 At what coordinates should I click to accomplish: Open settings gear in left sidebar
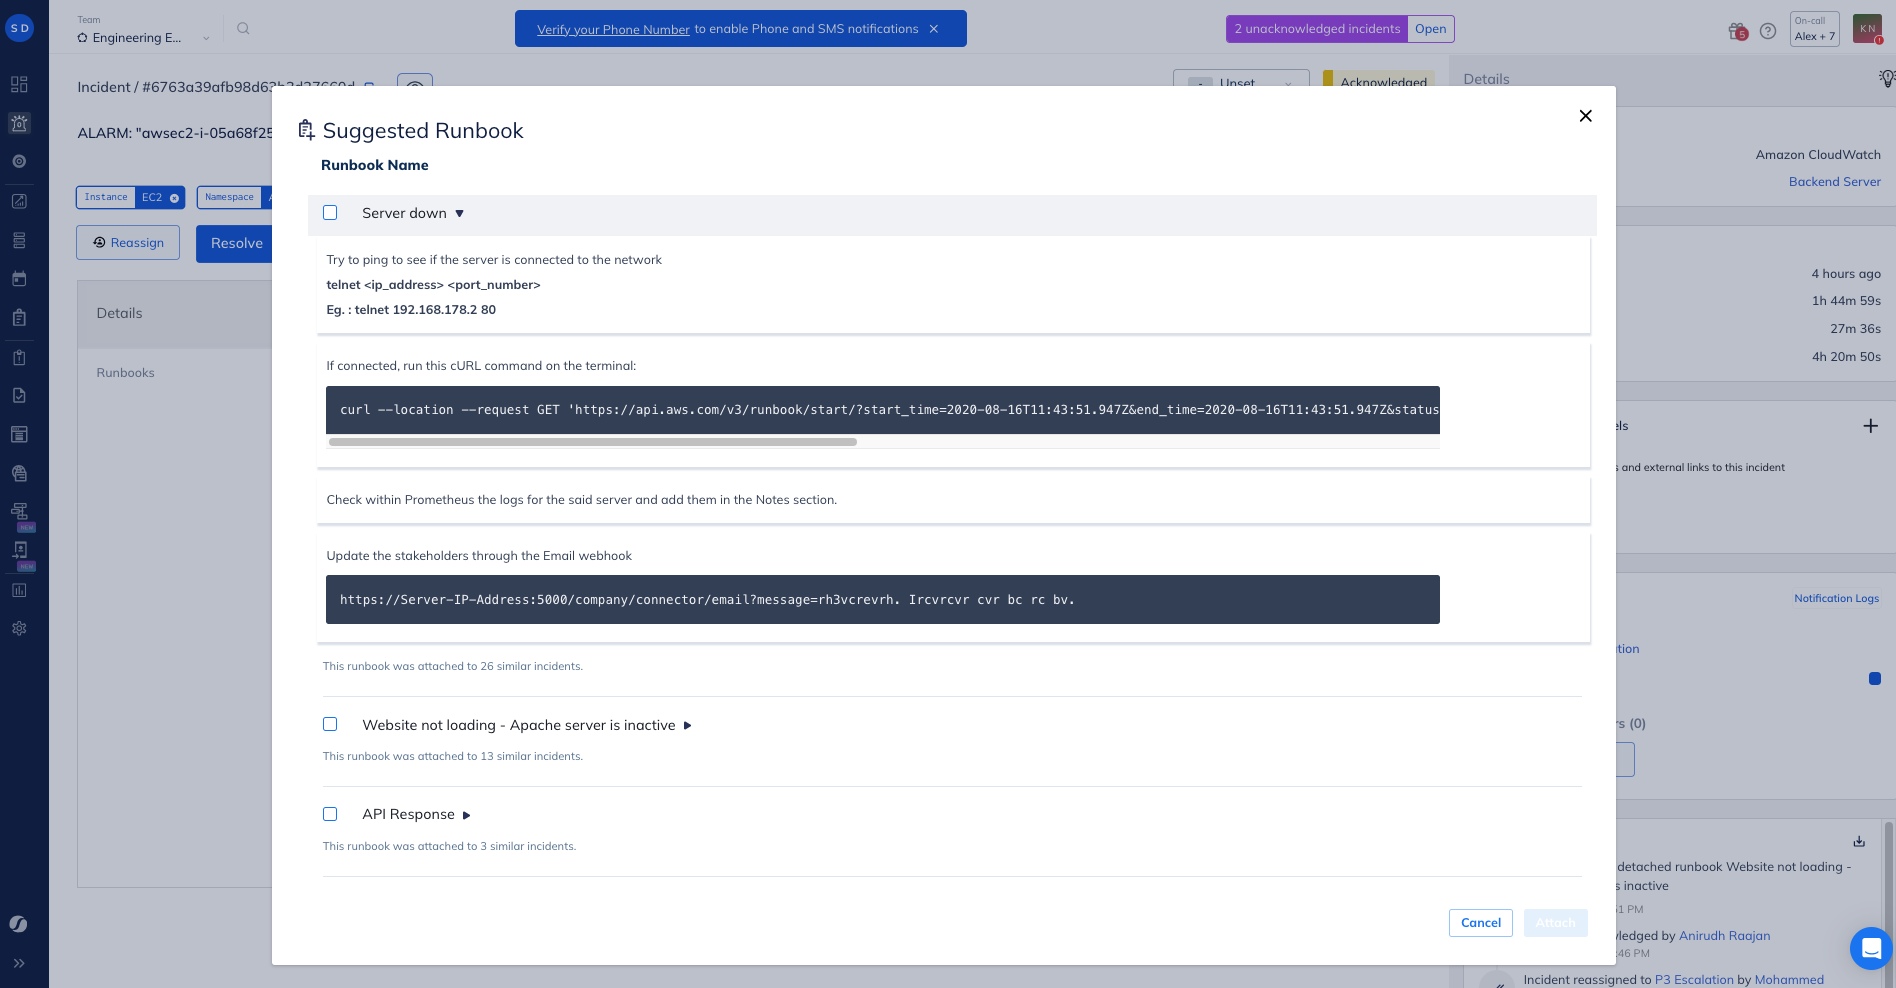tap(19, 629)
